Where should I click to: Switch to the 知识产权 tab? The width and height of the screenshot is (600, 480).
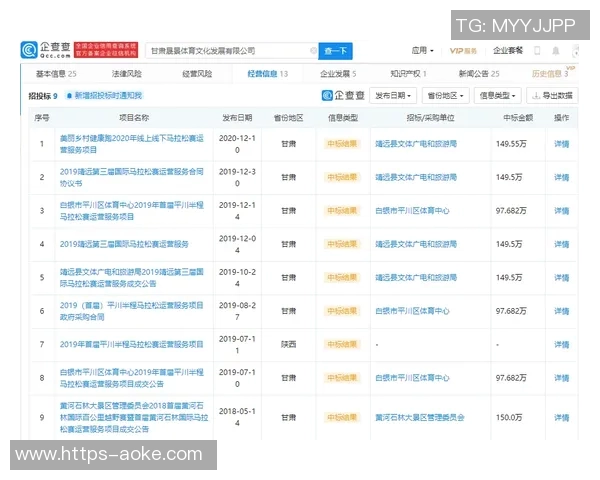pyautogui.click(x=408, y=73)
